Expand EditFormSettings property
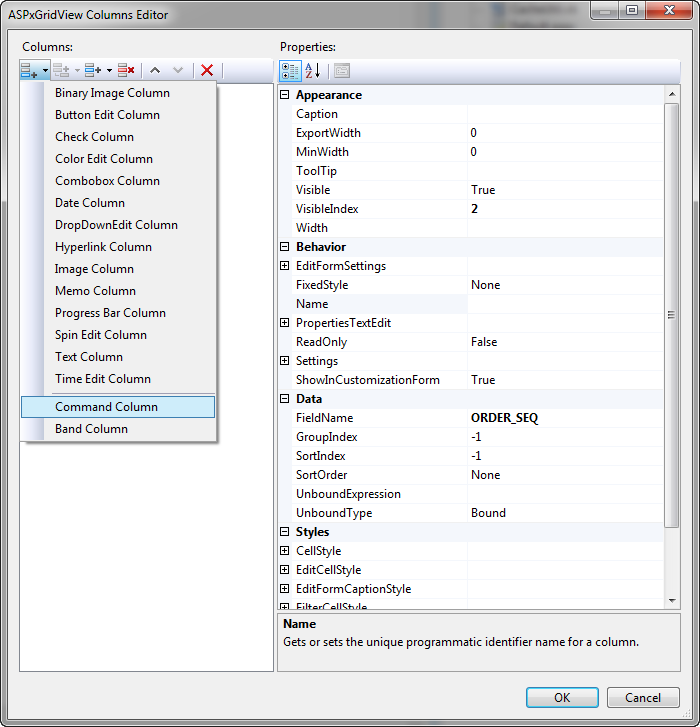Screen dimensions: 700x727 click(285, 266)
